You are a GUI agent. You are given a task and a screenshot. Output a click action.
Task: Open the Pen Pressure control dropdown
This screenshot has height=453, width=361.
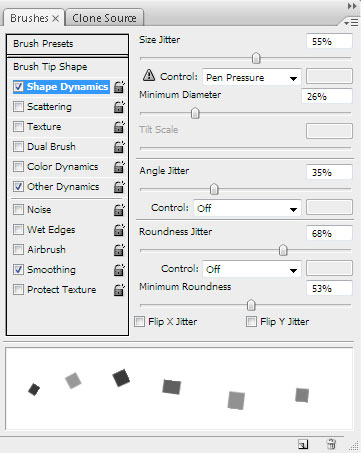tap(252, 77)
